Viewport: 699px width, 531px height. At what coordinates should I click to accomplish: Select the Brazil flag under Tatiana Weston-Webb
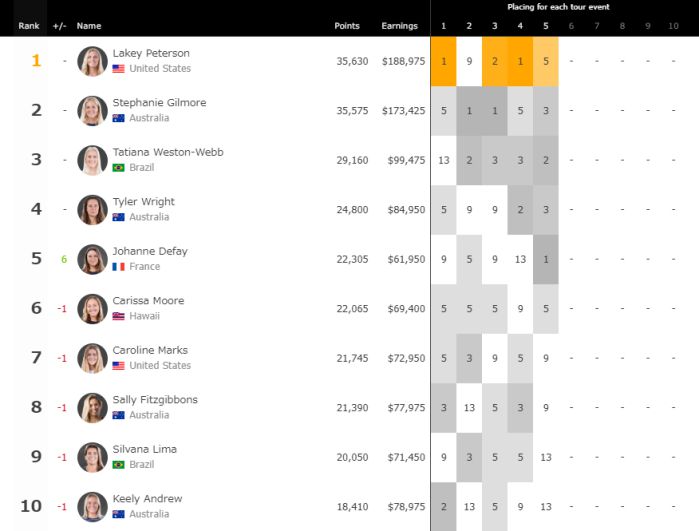click(x=118, y=168)
